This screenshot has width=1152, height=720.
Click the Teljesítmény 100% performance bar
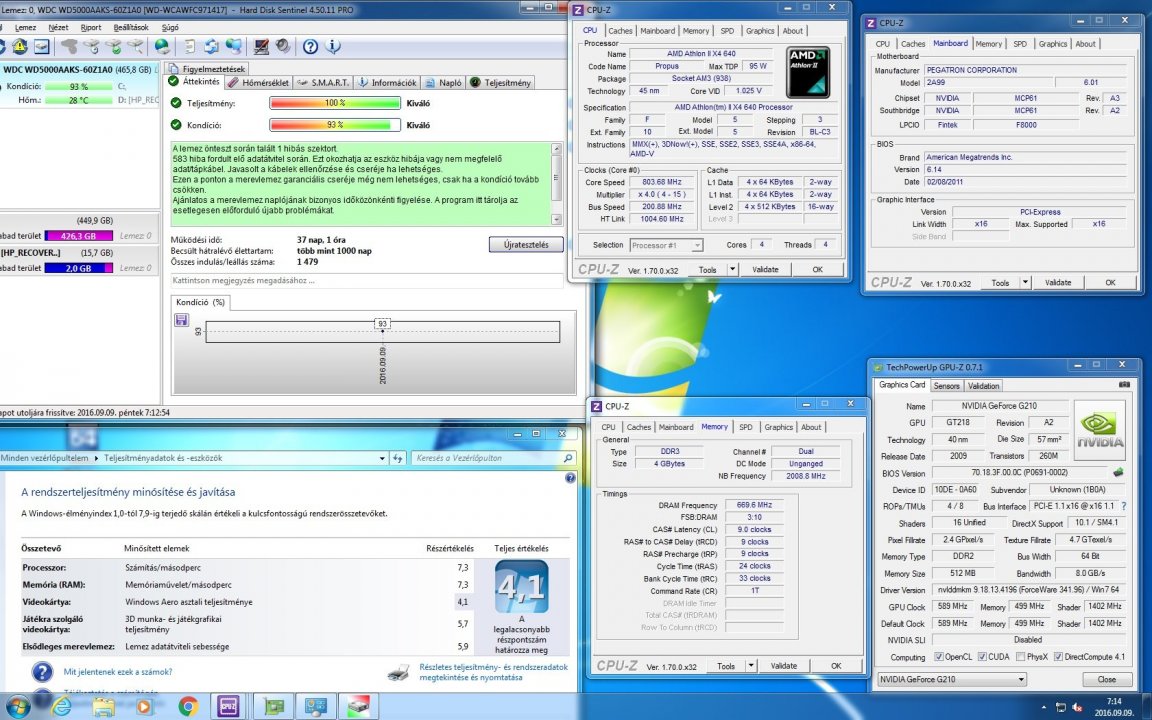click(x=334, y=103)
